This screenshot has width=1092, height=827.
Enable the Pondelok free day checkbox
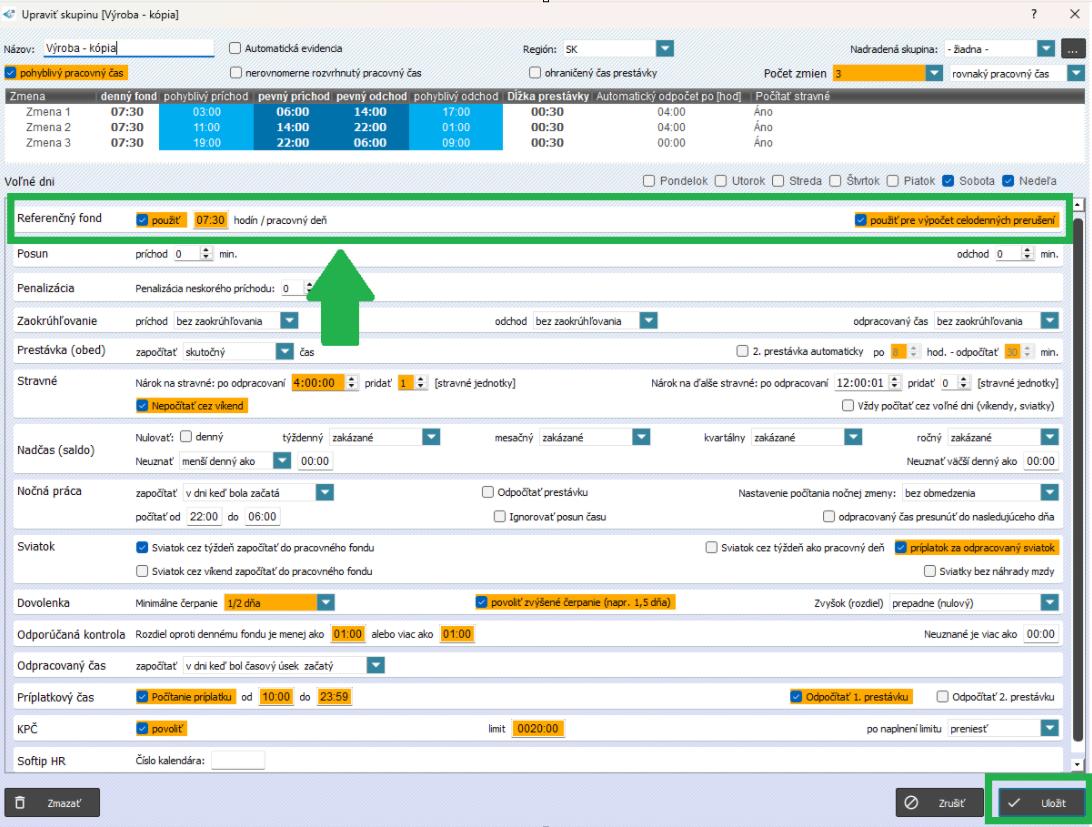649,181
